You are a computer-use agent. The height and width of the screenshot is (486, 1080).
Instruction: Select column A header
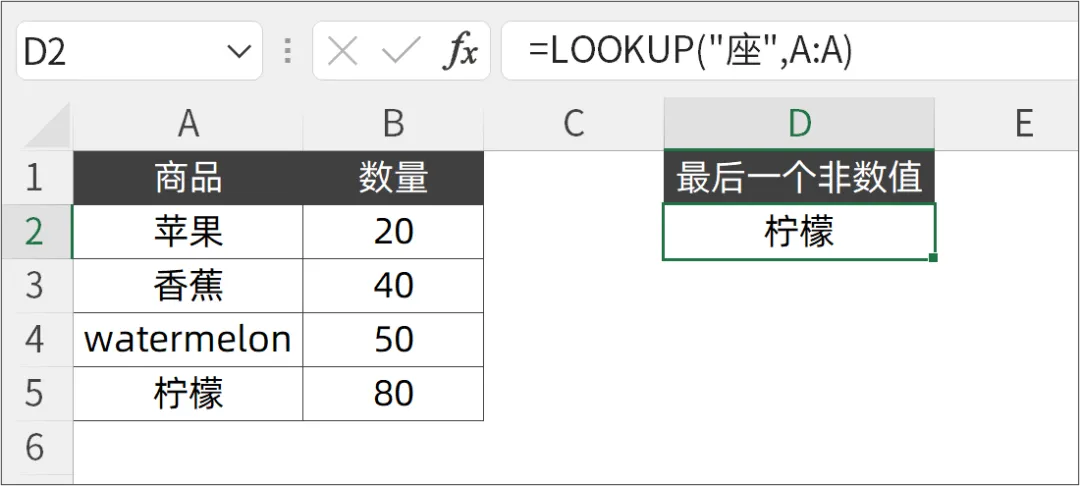(x=188, y=124)
